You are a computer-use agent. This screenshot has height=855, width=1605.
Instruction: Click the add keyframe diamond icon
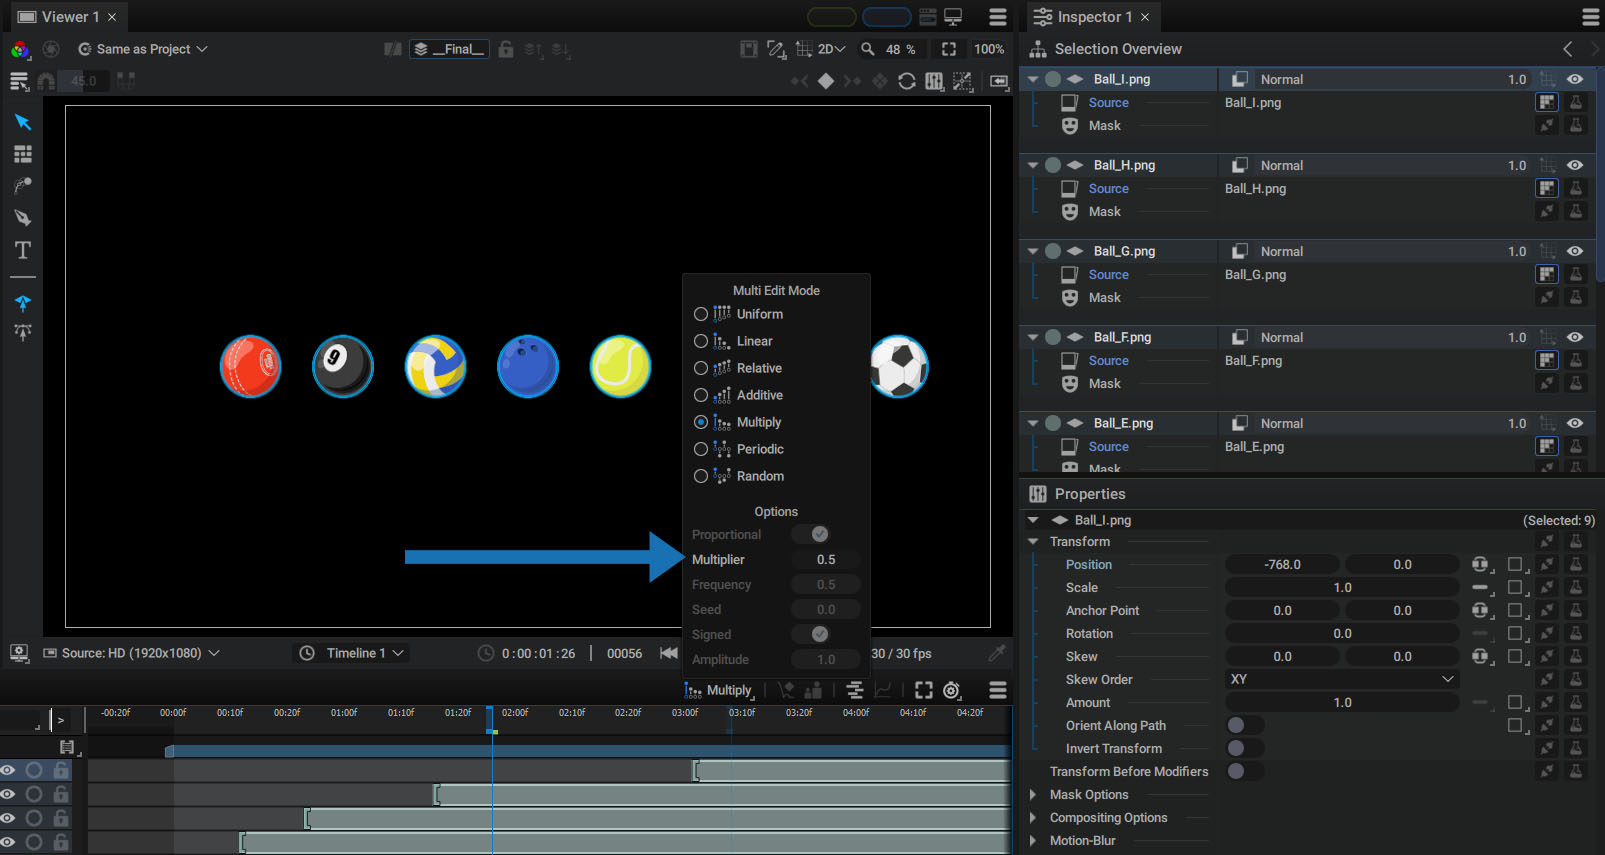826,81
